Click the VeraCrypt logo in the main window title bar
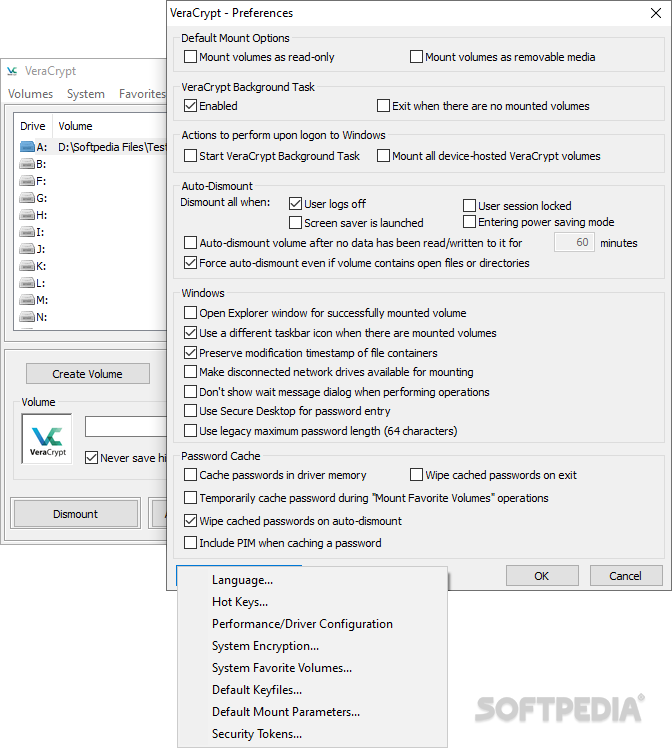Image resolution: width=672 pixels, height=748 pixels. pos(12,71)
